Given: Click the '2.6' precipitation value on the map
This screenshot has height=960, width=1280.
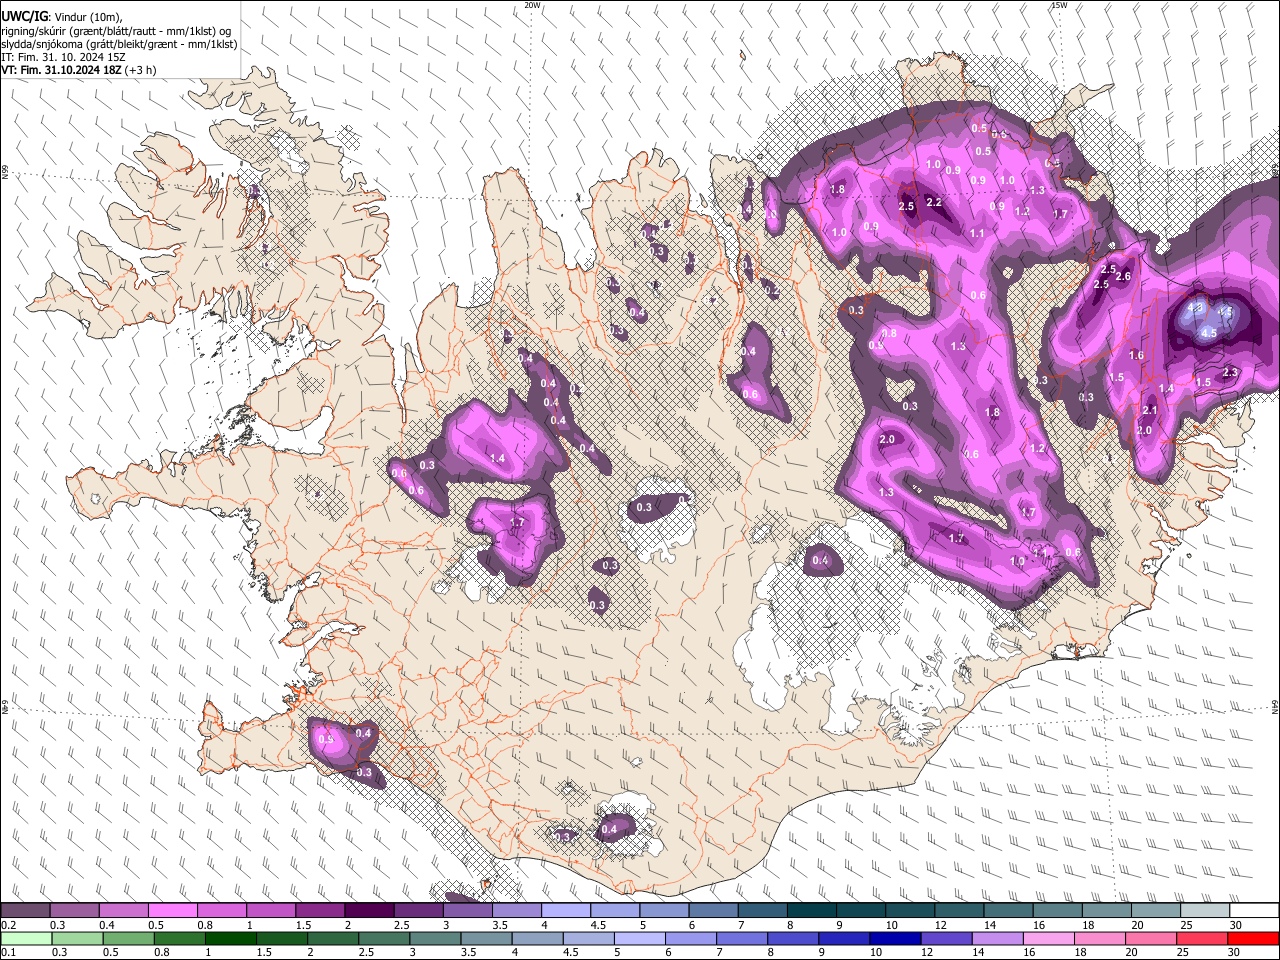Looking at the screenshot, I should tap(1123, 276).
